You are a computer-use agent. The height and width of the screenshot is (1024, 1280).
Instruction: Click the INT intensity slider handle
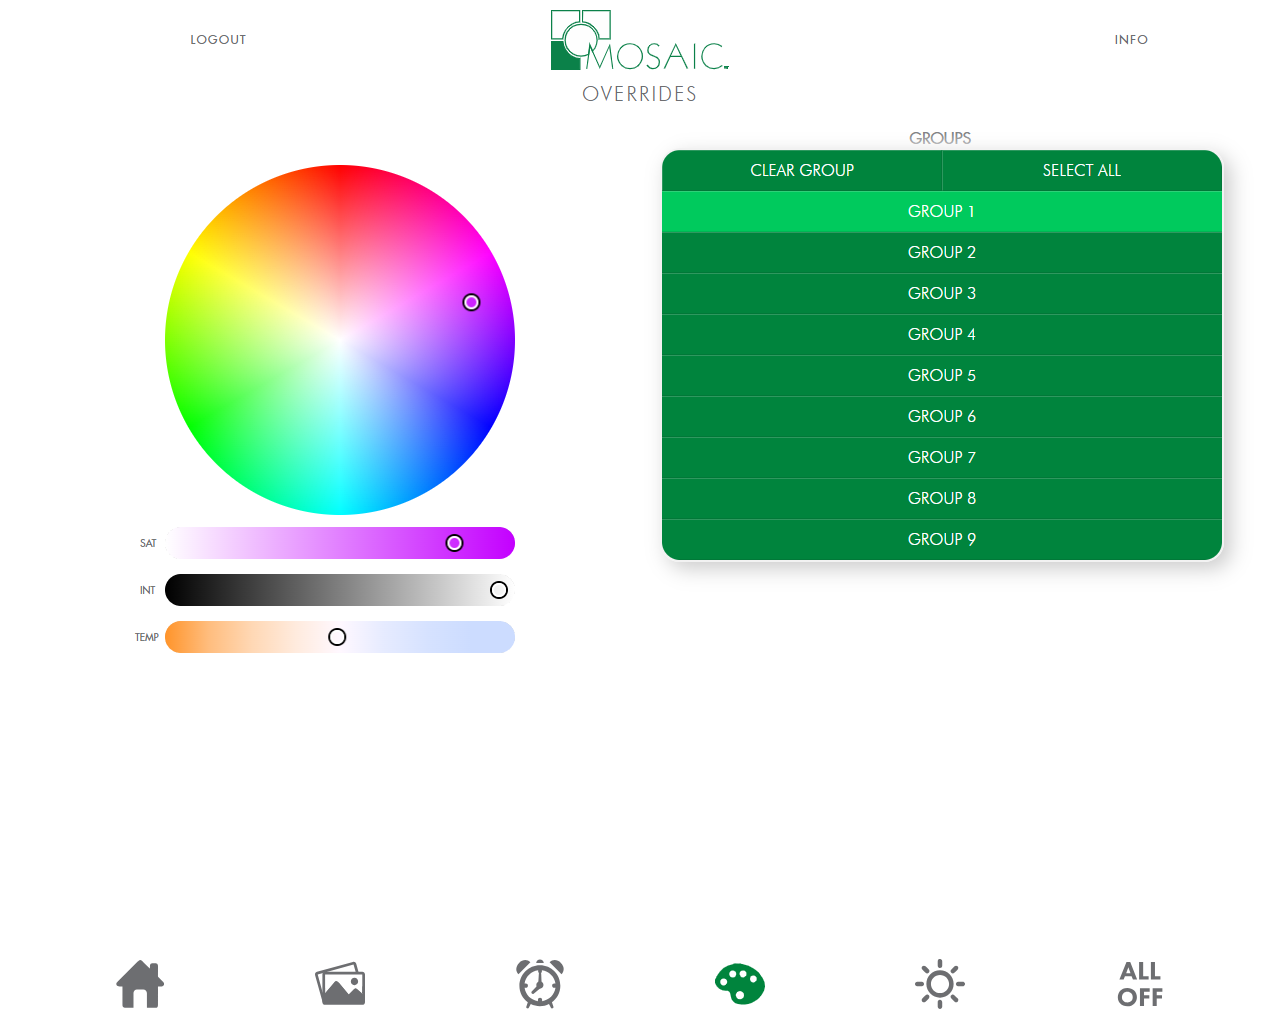(x=499, y=590)
